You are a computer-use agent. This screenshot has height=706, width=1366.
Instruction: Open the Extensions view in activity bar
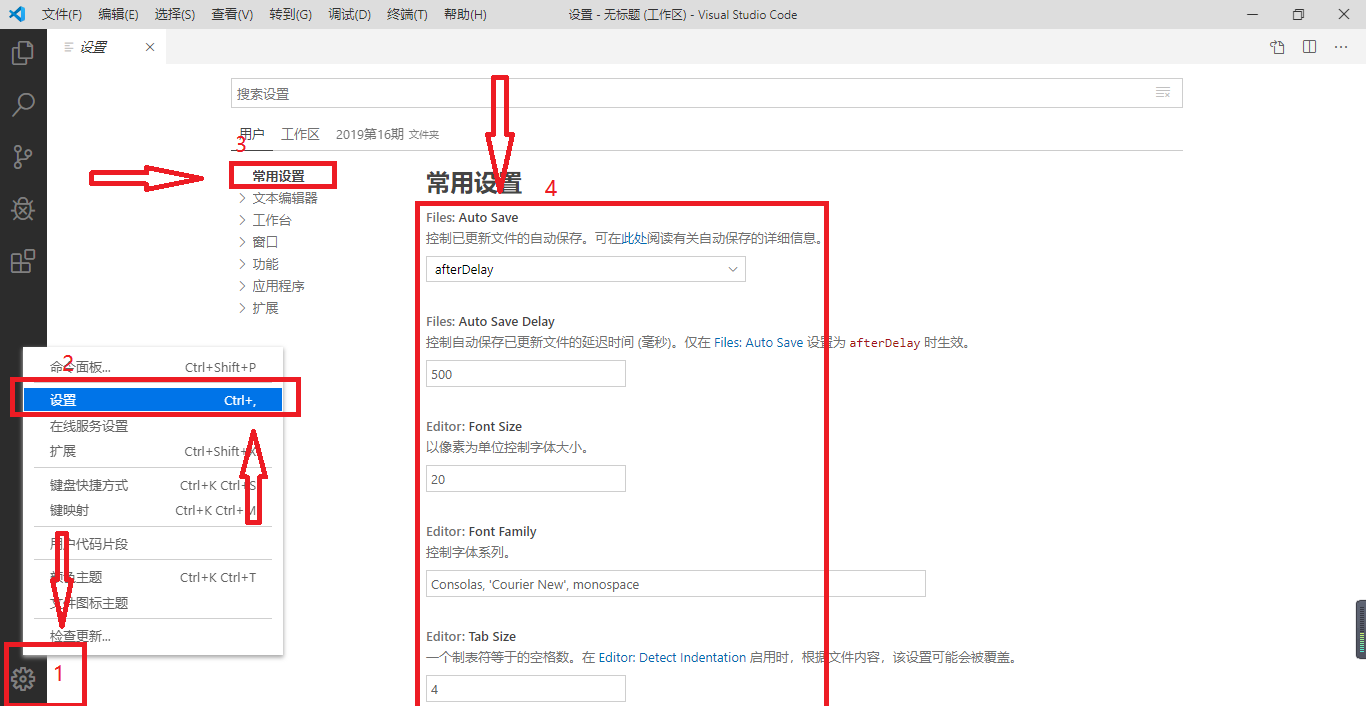coord(23,262)
